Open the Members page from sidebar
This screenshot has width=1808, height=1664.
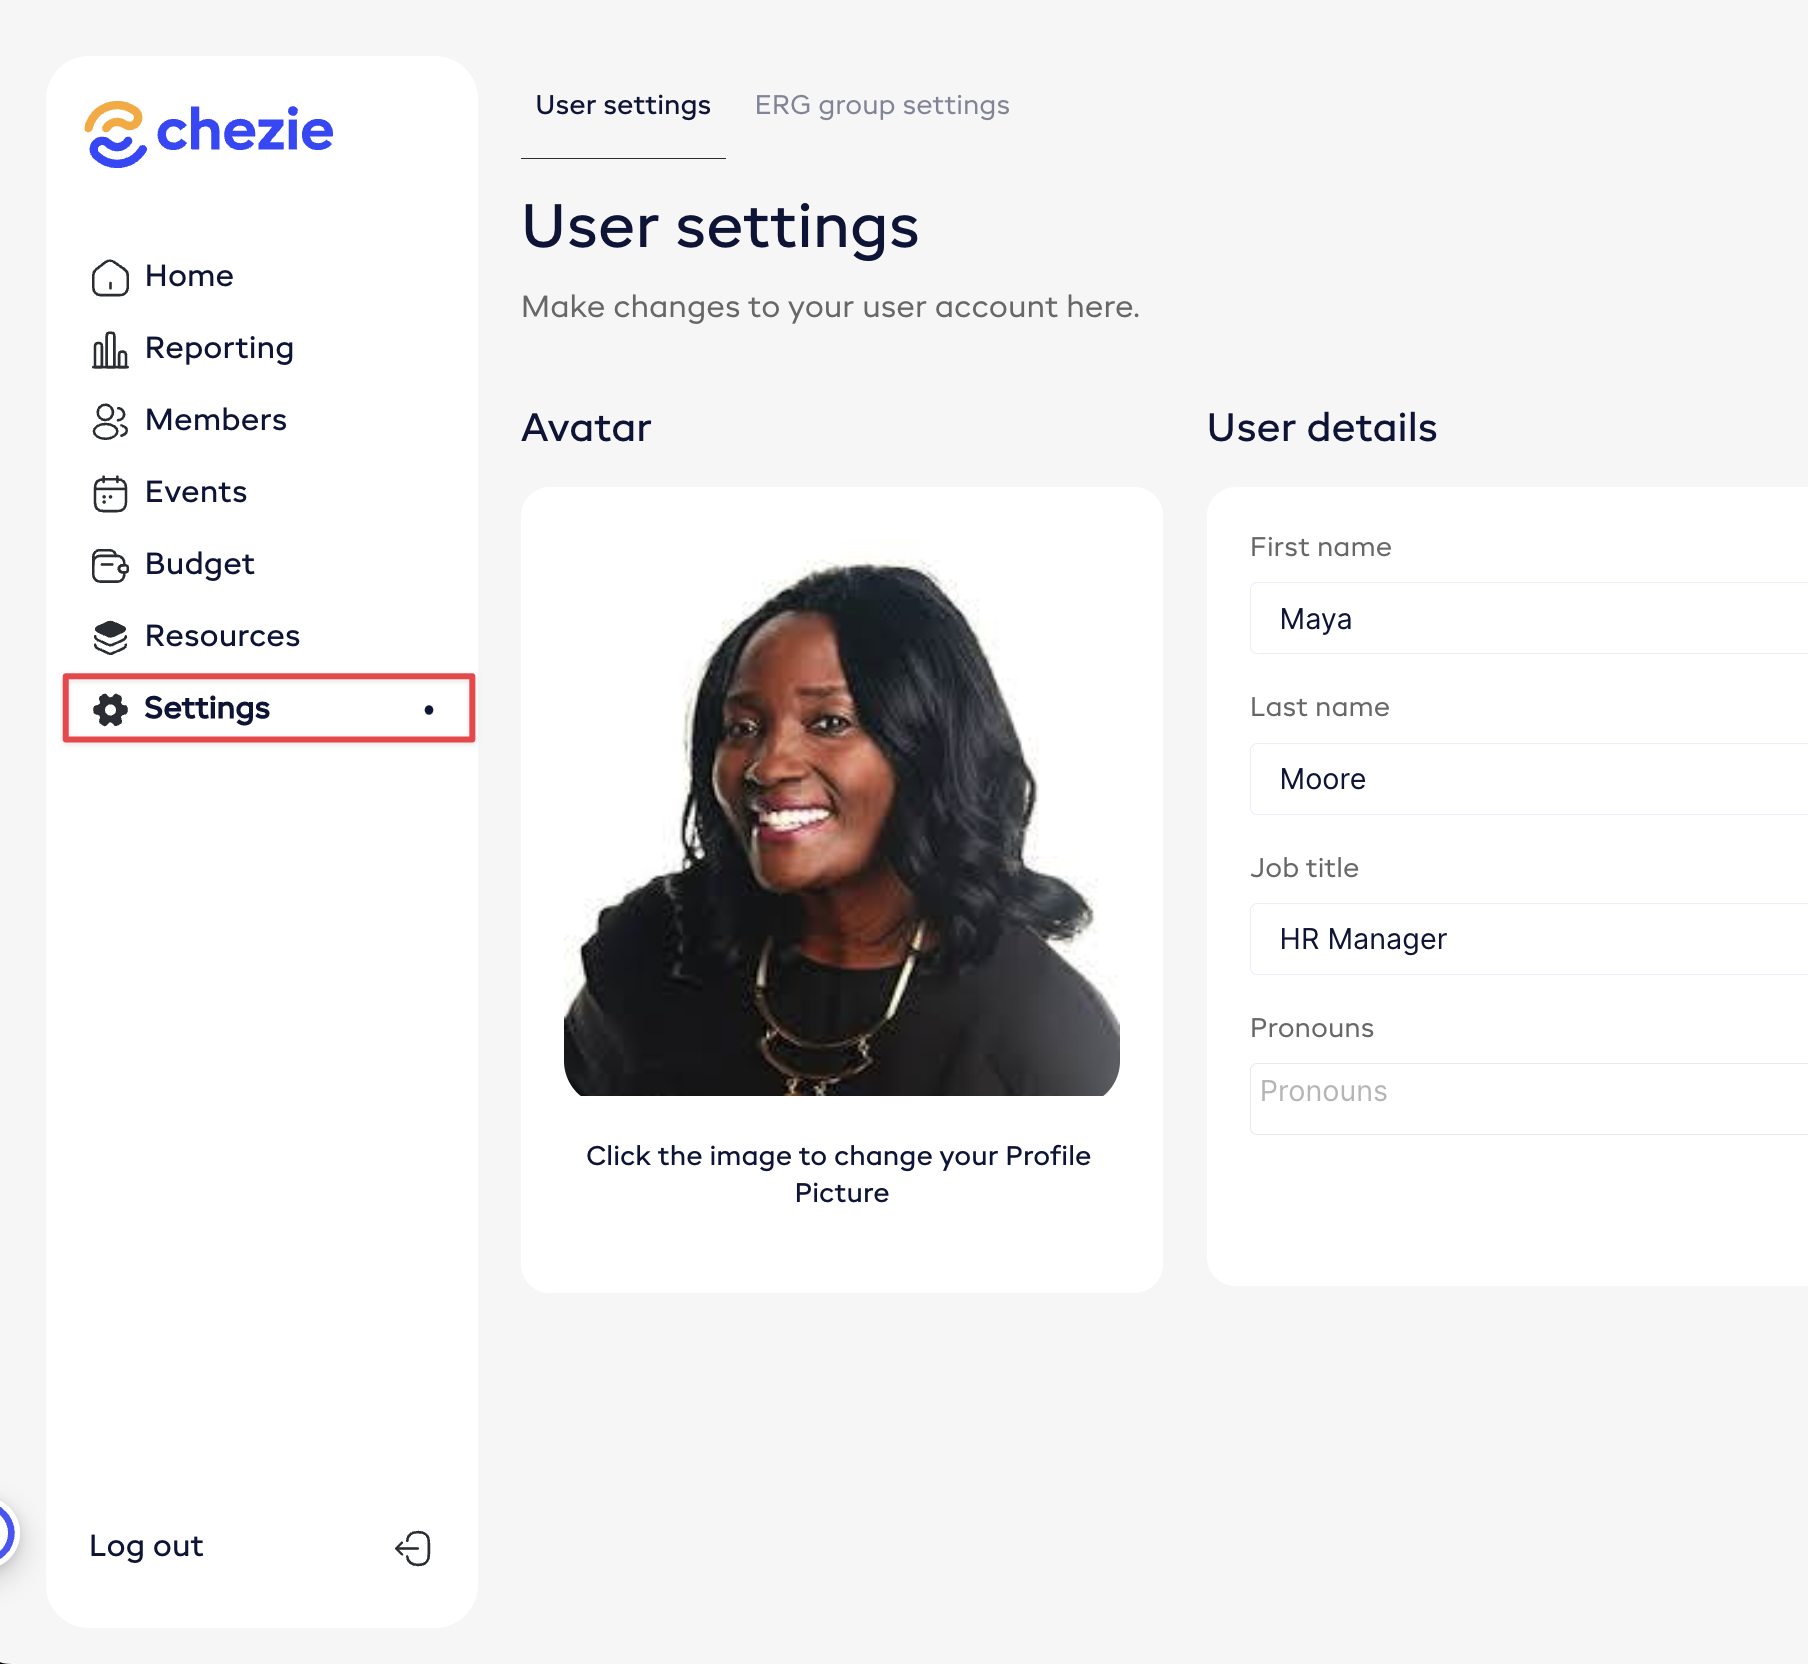[x=216, y=420]
